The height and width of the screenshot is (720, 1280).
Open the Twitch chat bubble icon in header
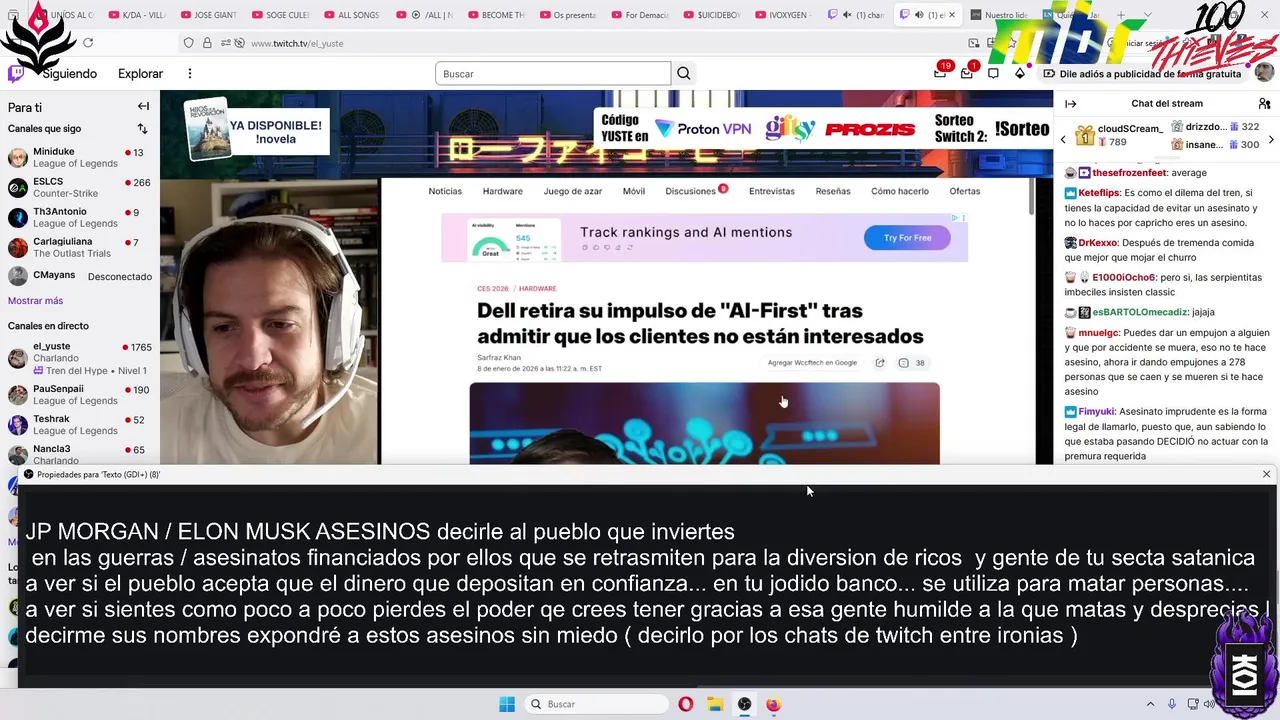(x=993, y=73)
